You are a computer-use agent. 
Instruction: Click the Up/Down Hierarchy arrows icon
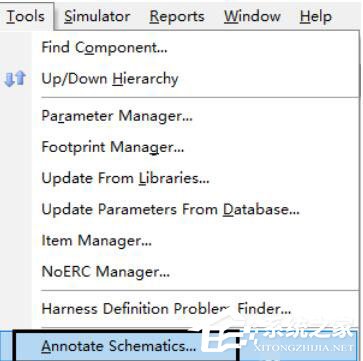15,79
